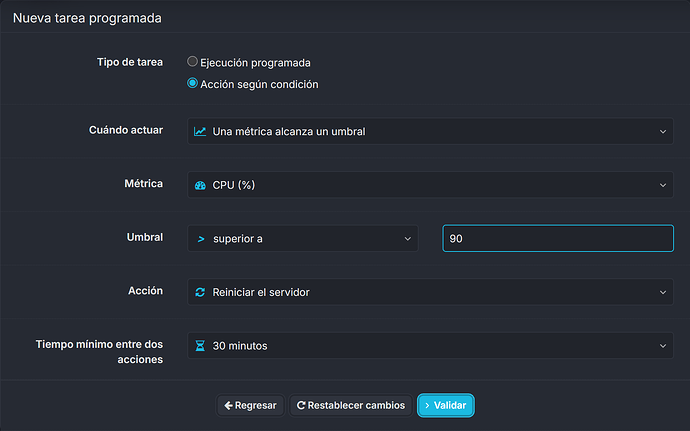Click the 'Tipo de tarea' label
This screenshot has width=690, height=431.
(130, 62)
